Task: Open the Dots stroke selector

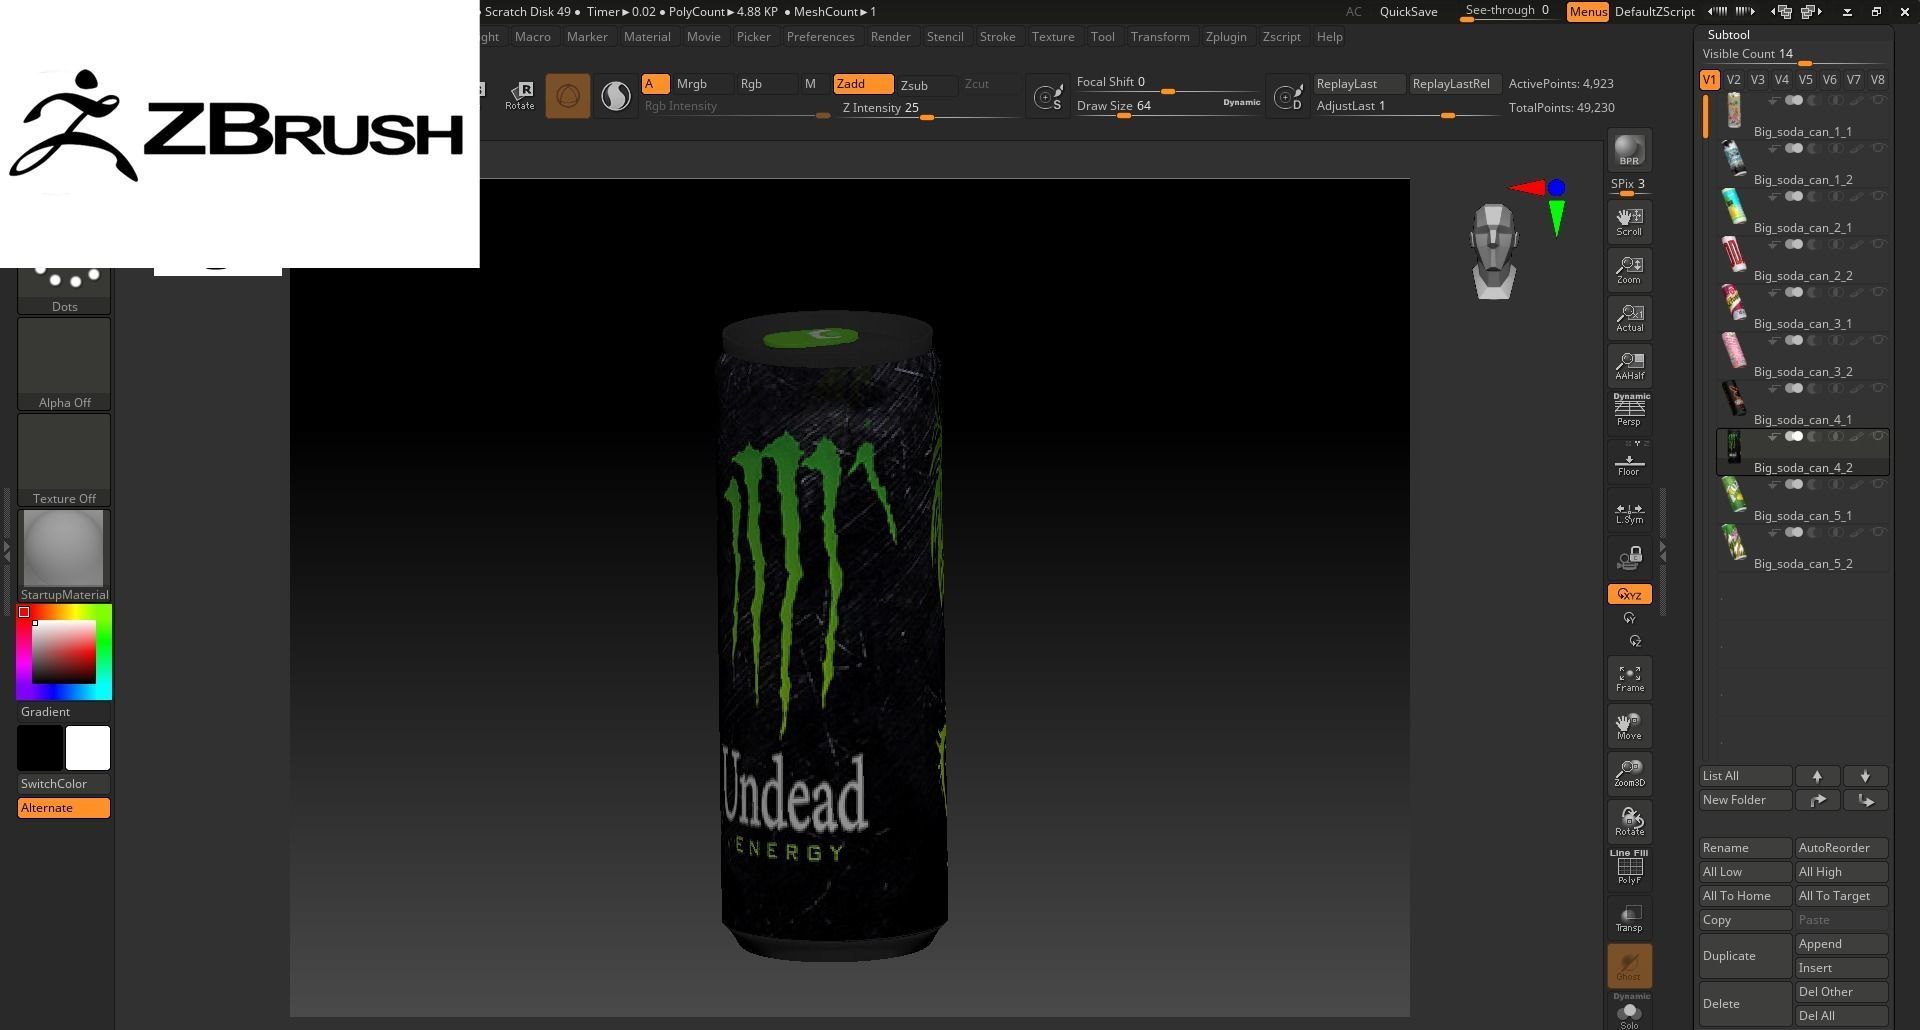Action: (64, 290)
